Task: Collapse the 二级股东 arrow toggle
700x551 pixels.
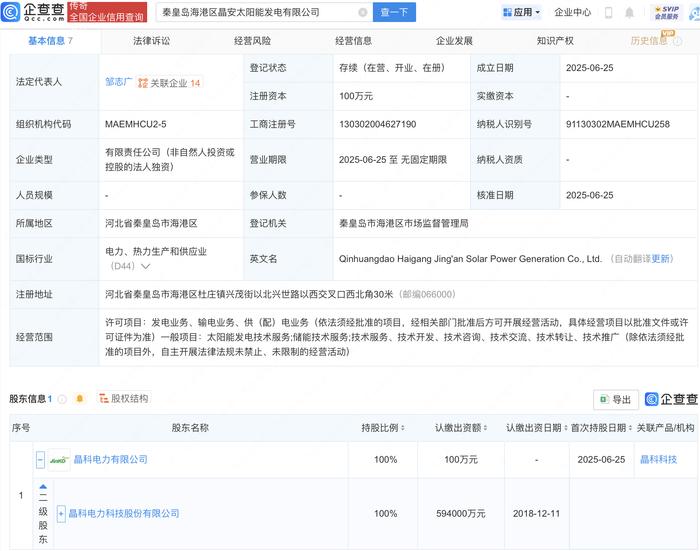Action: (43, 487)
